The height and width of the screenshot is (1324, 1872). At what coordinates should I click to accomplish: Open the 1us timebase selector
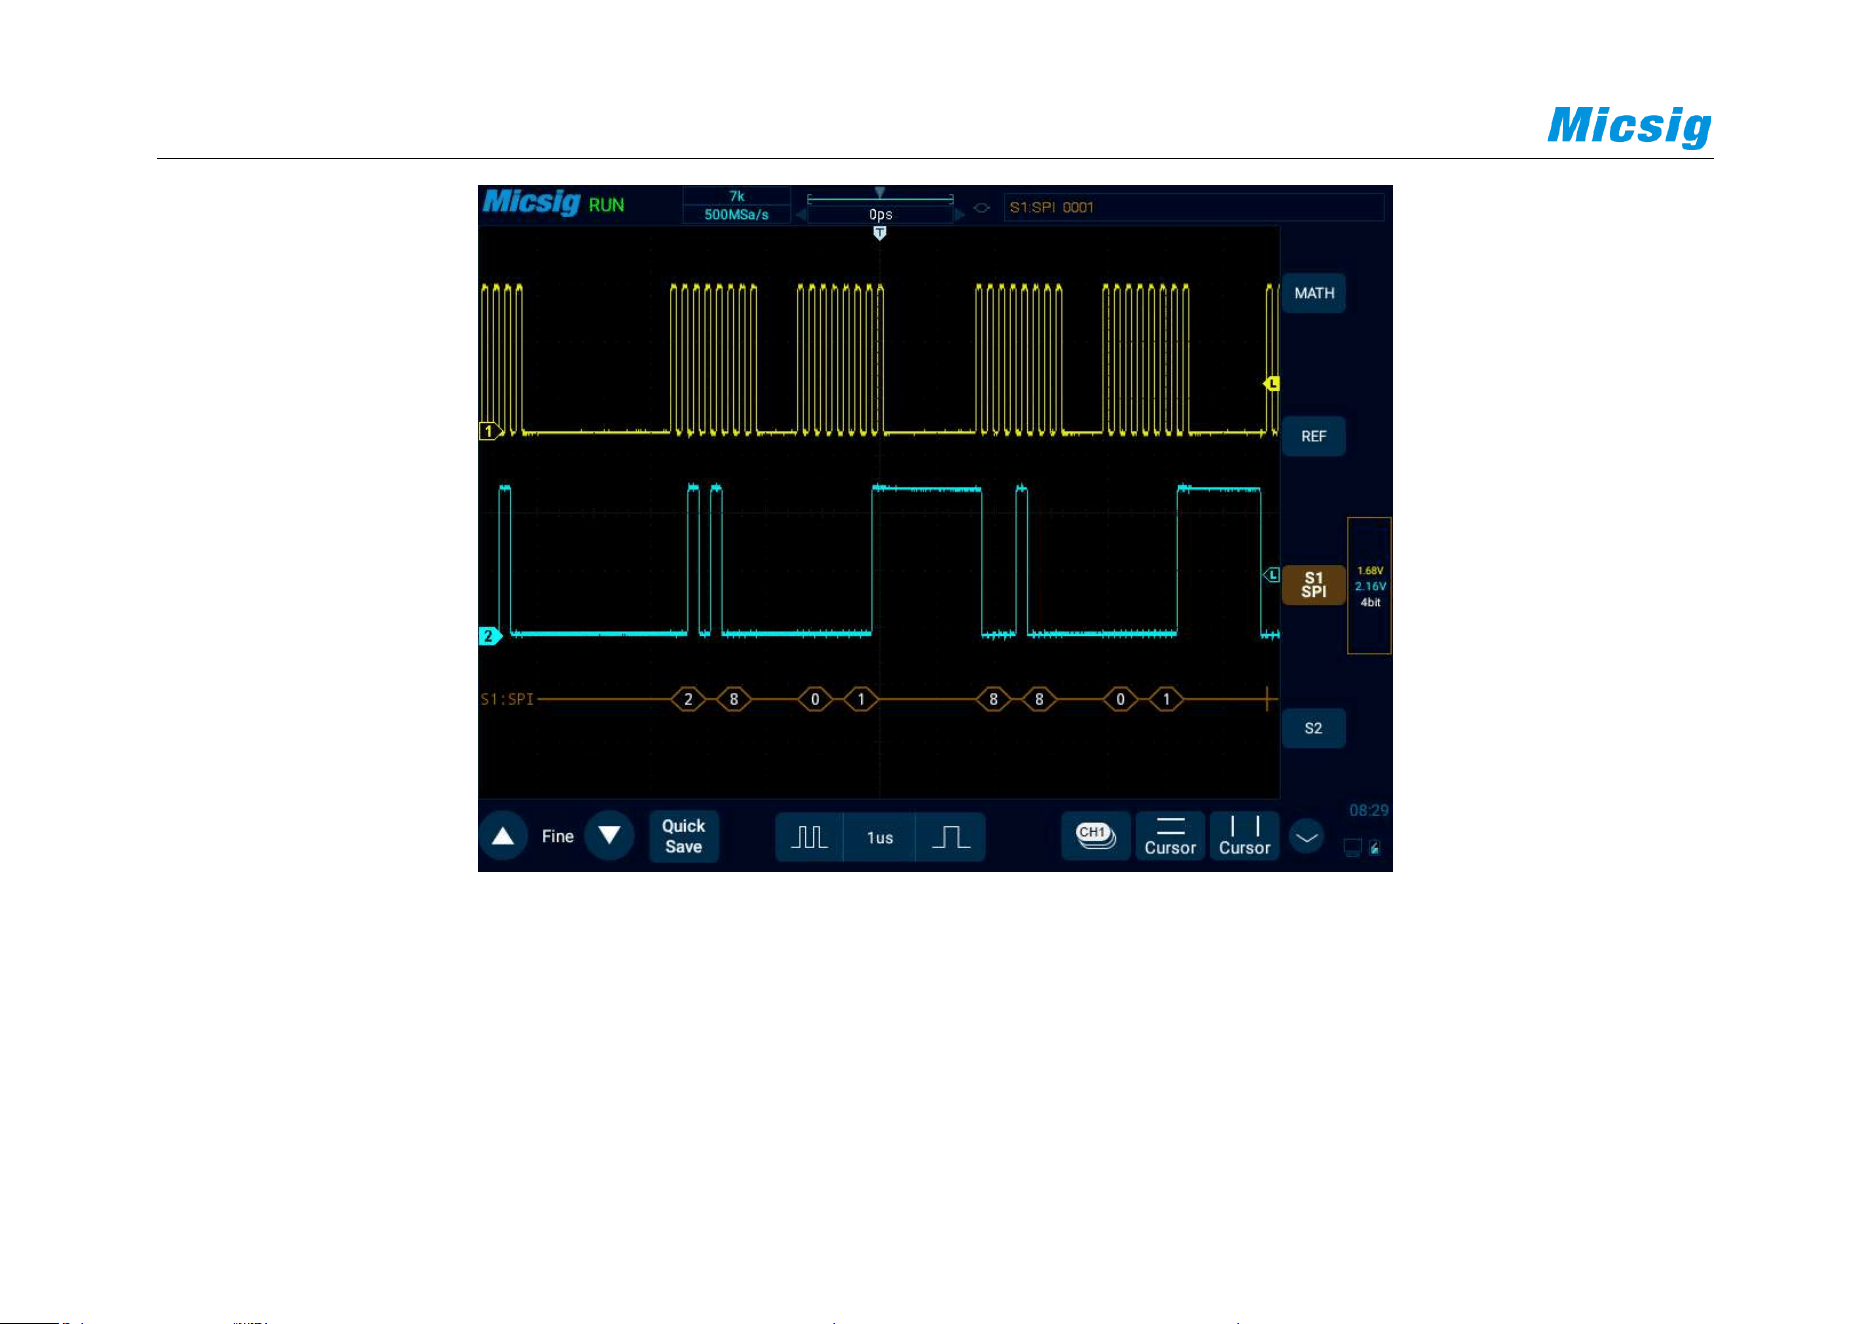coord(880,838)
